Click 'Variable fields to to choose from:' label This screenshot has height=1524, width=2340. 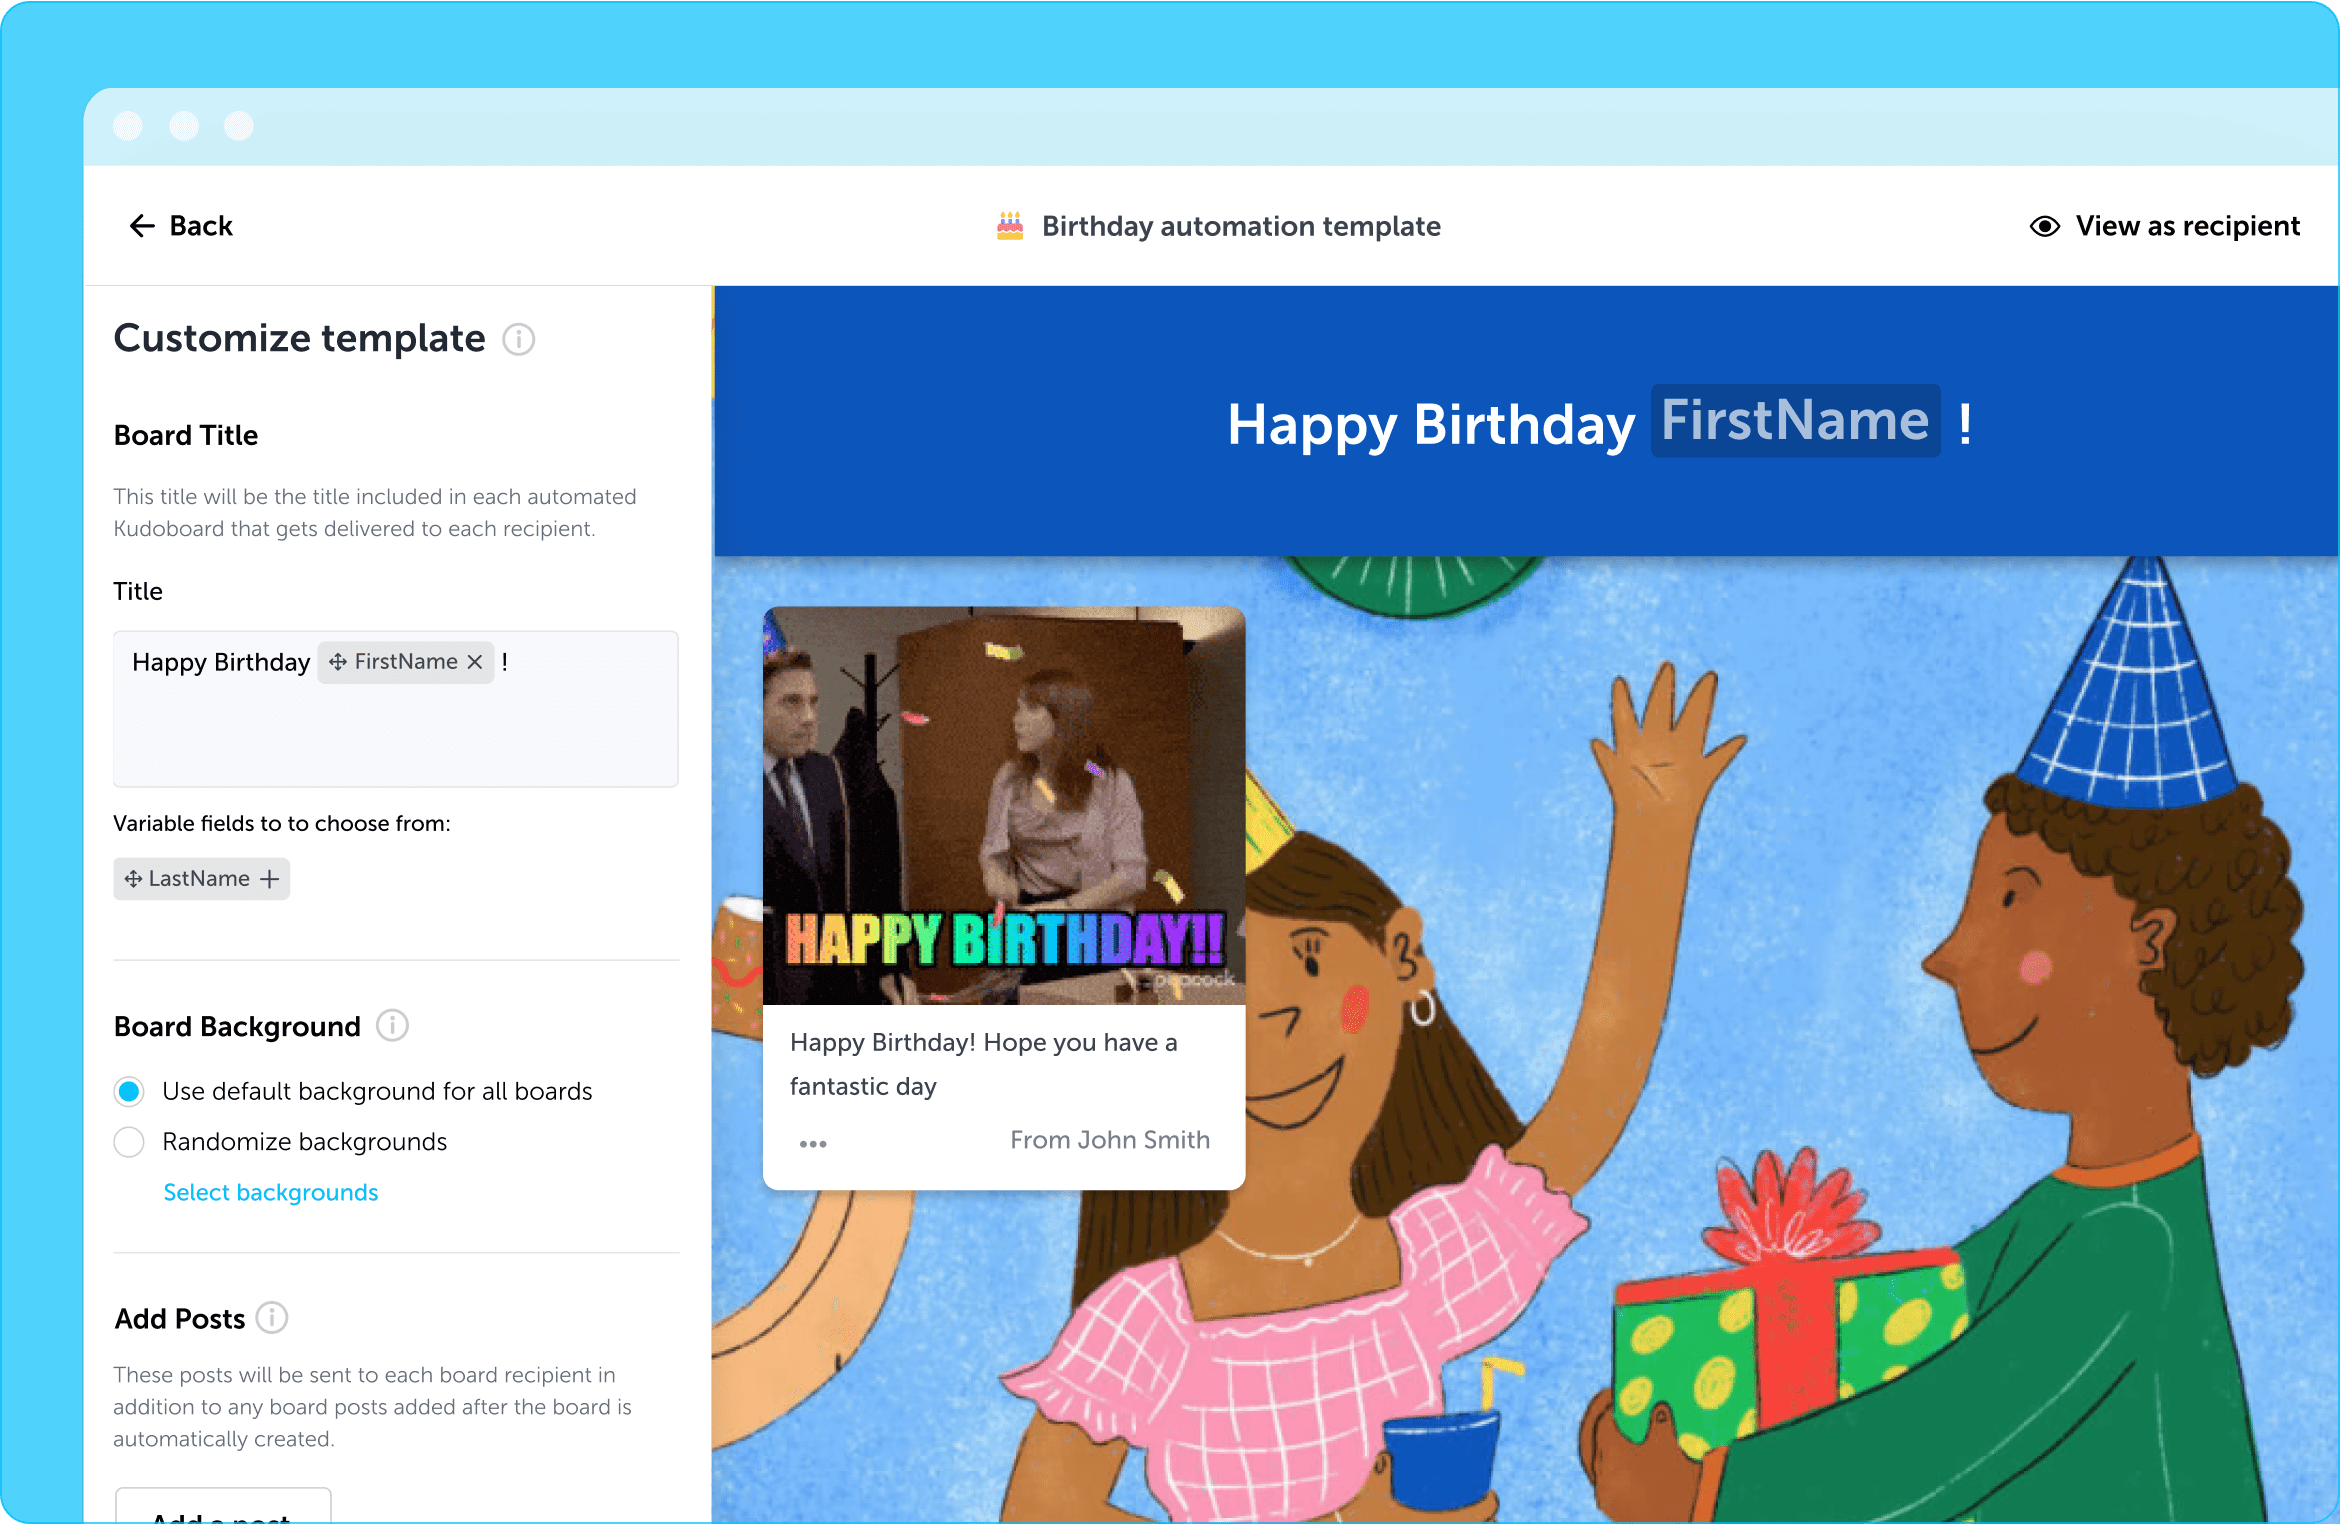[x=282, y=823]
